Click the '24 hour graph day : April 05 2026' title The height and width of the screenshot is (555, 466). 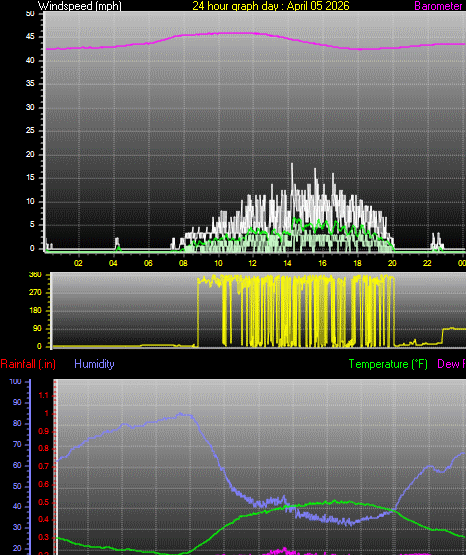point(271,6)
